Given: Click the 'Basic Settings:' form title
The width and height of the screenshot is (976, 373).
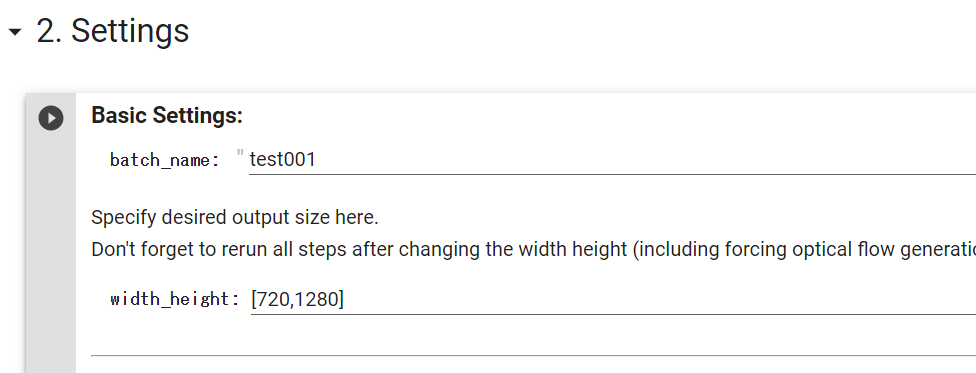Looking at the screenshot, I should (x=167, y=115).
